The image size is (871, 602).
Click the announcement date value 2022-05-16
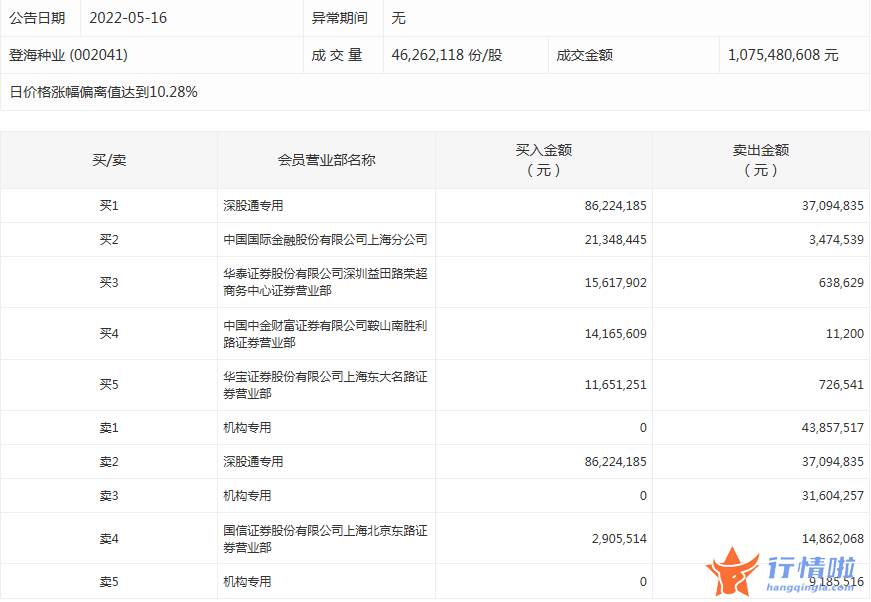point(128,18)
